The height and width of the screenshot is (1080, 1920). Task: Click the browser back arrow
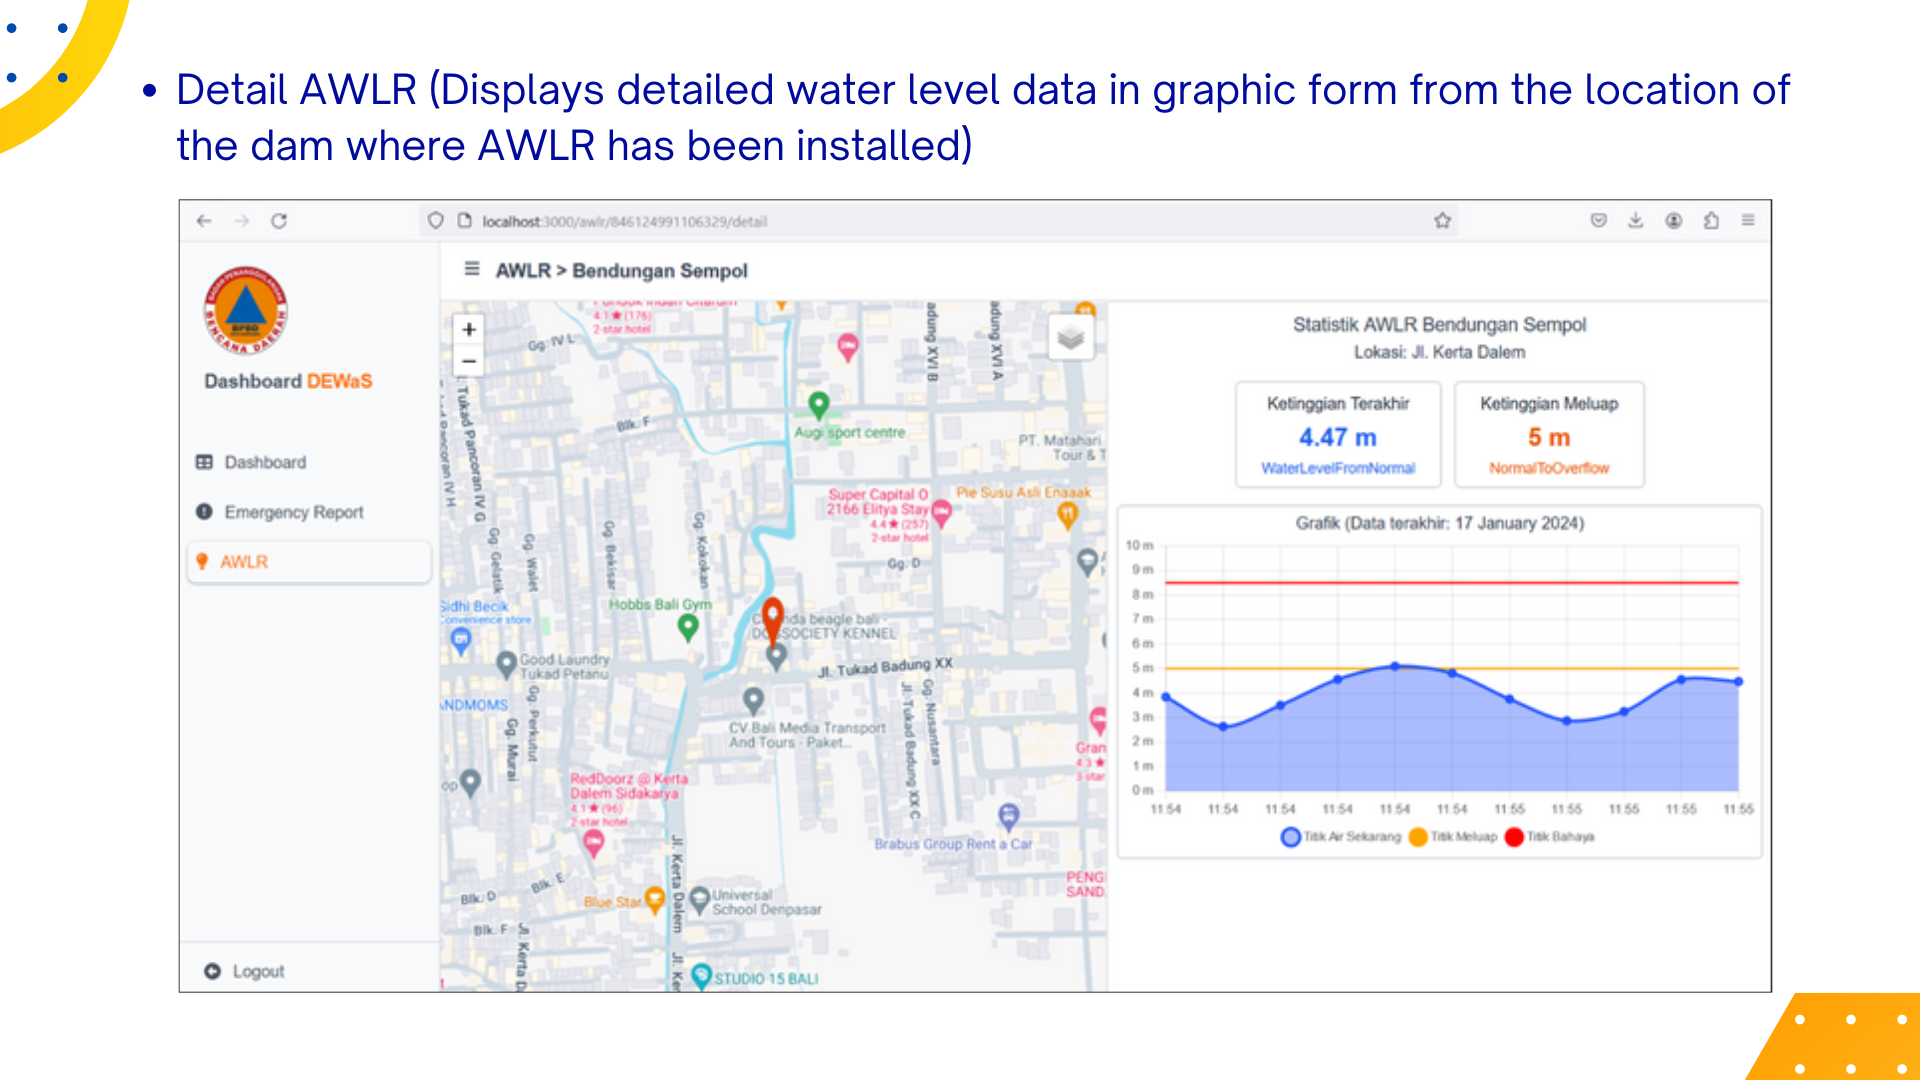point(204,221)
